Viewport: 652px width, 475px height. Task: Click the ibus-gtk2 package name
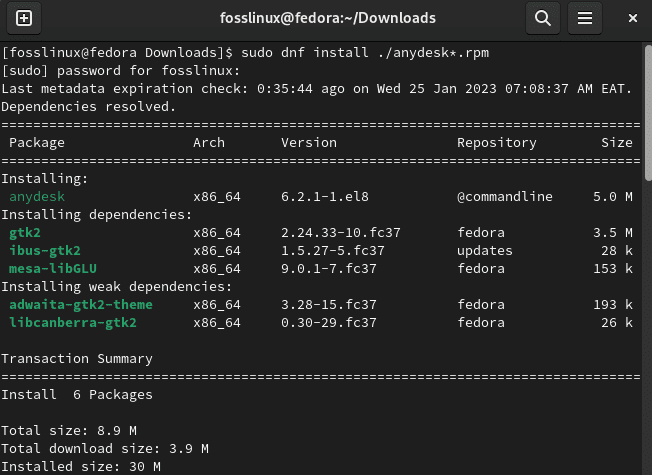pos(45,251)
